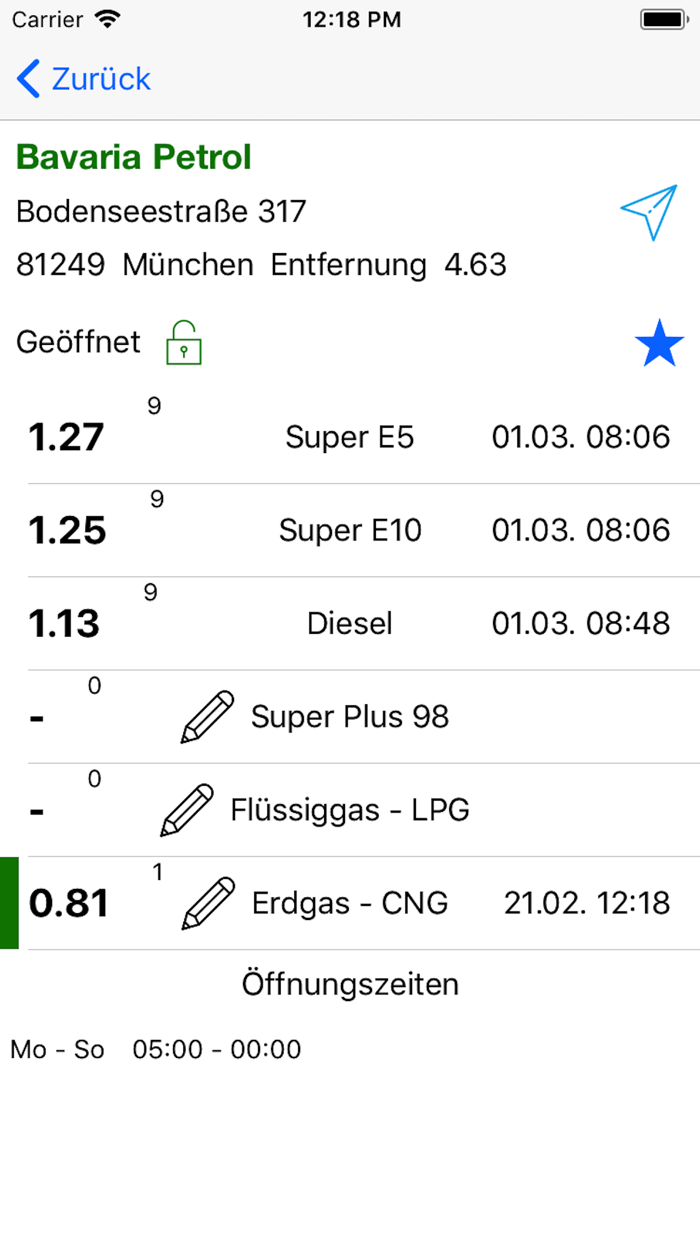Click the Bodenseestraße 317 address

(x=161, y=211)
